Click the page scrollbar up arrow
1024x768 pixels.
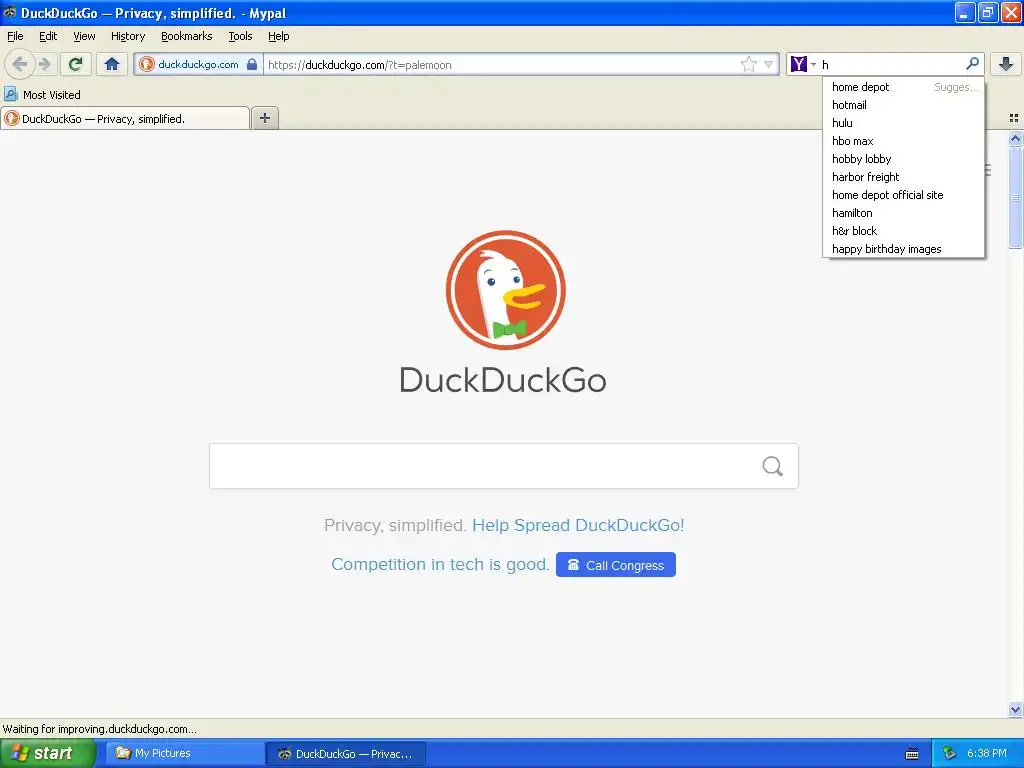pos(1015,138)
